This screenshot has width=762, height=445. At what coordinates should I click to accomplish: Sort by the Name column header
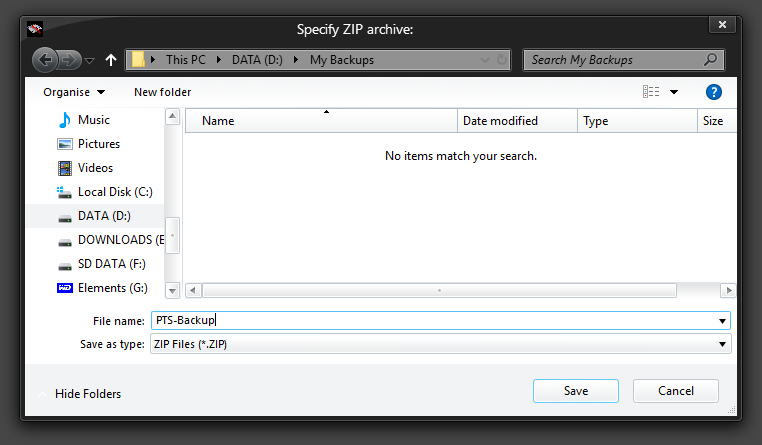(321, 120)
